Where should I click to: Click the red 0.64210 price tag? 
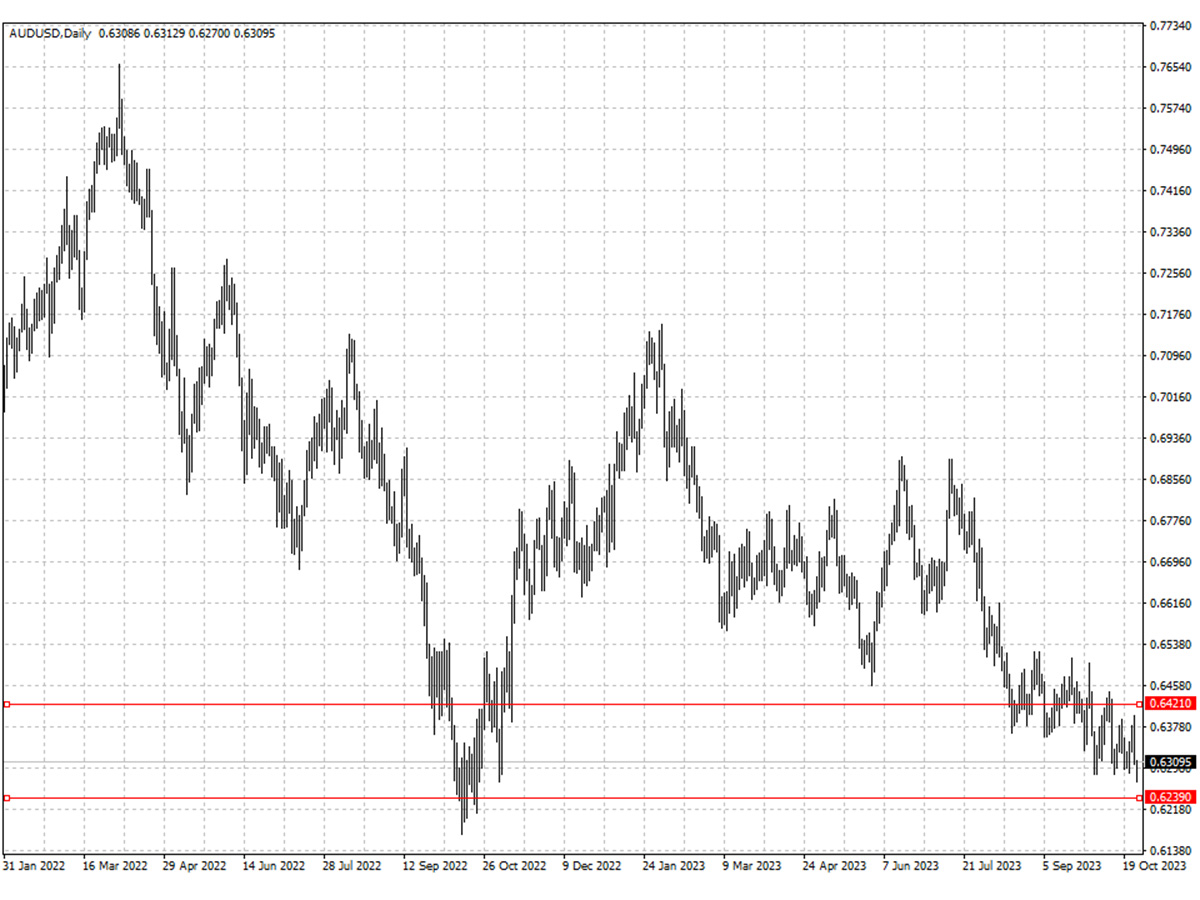[x=1171, y=704]
